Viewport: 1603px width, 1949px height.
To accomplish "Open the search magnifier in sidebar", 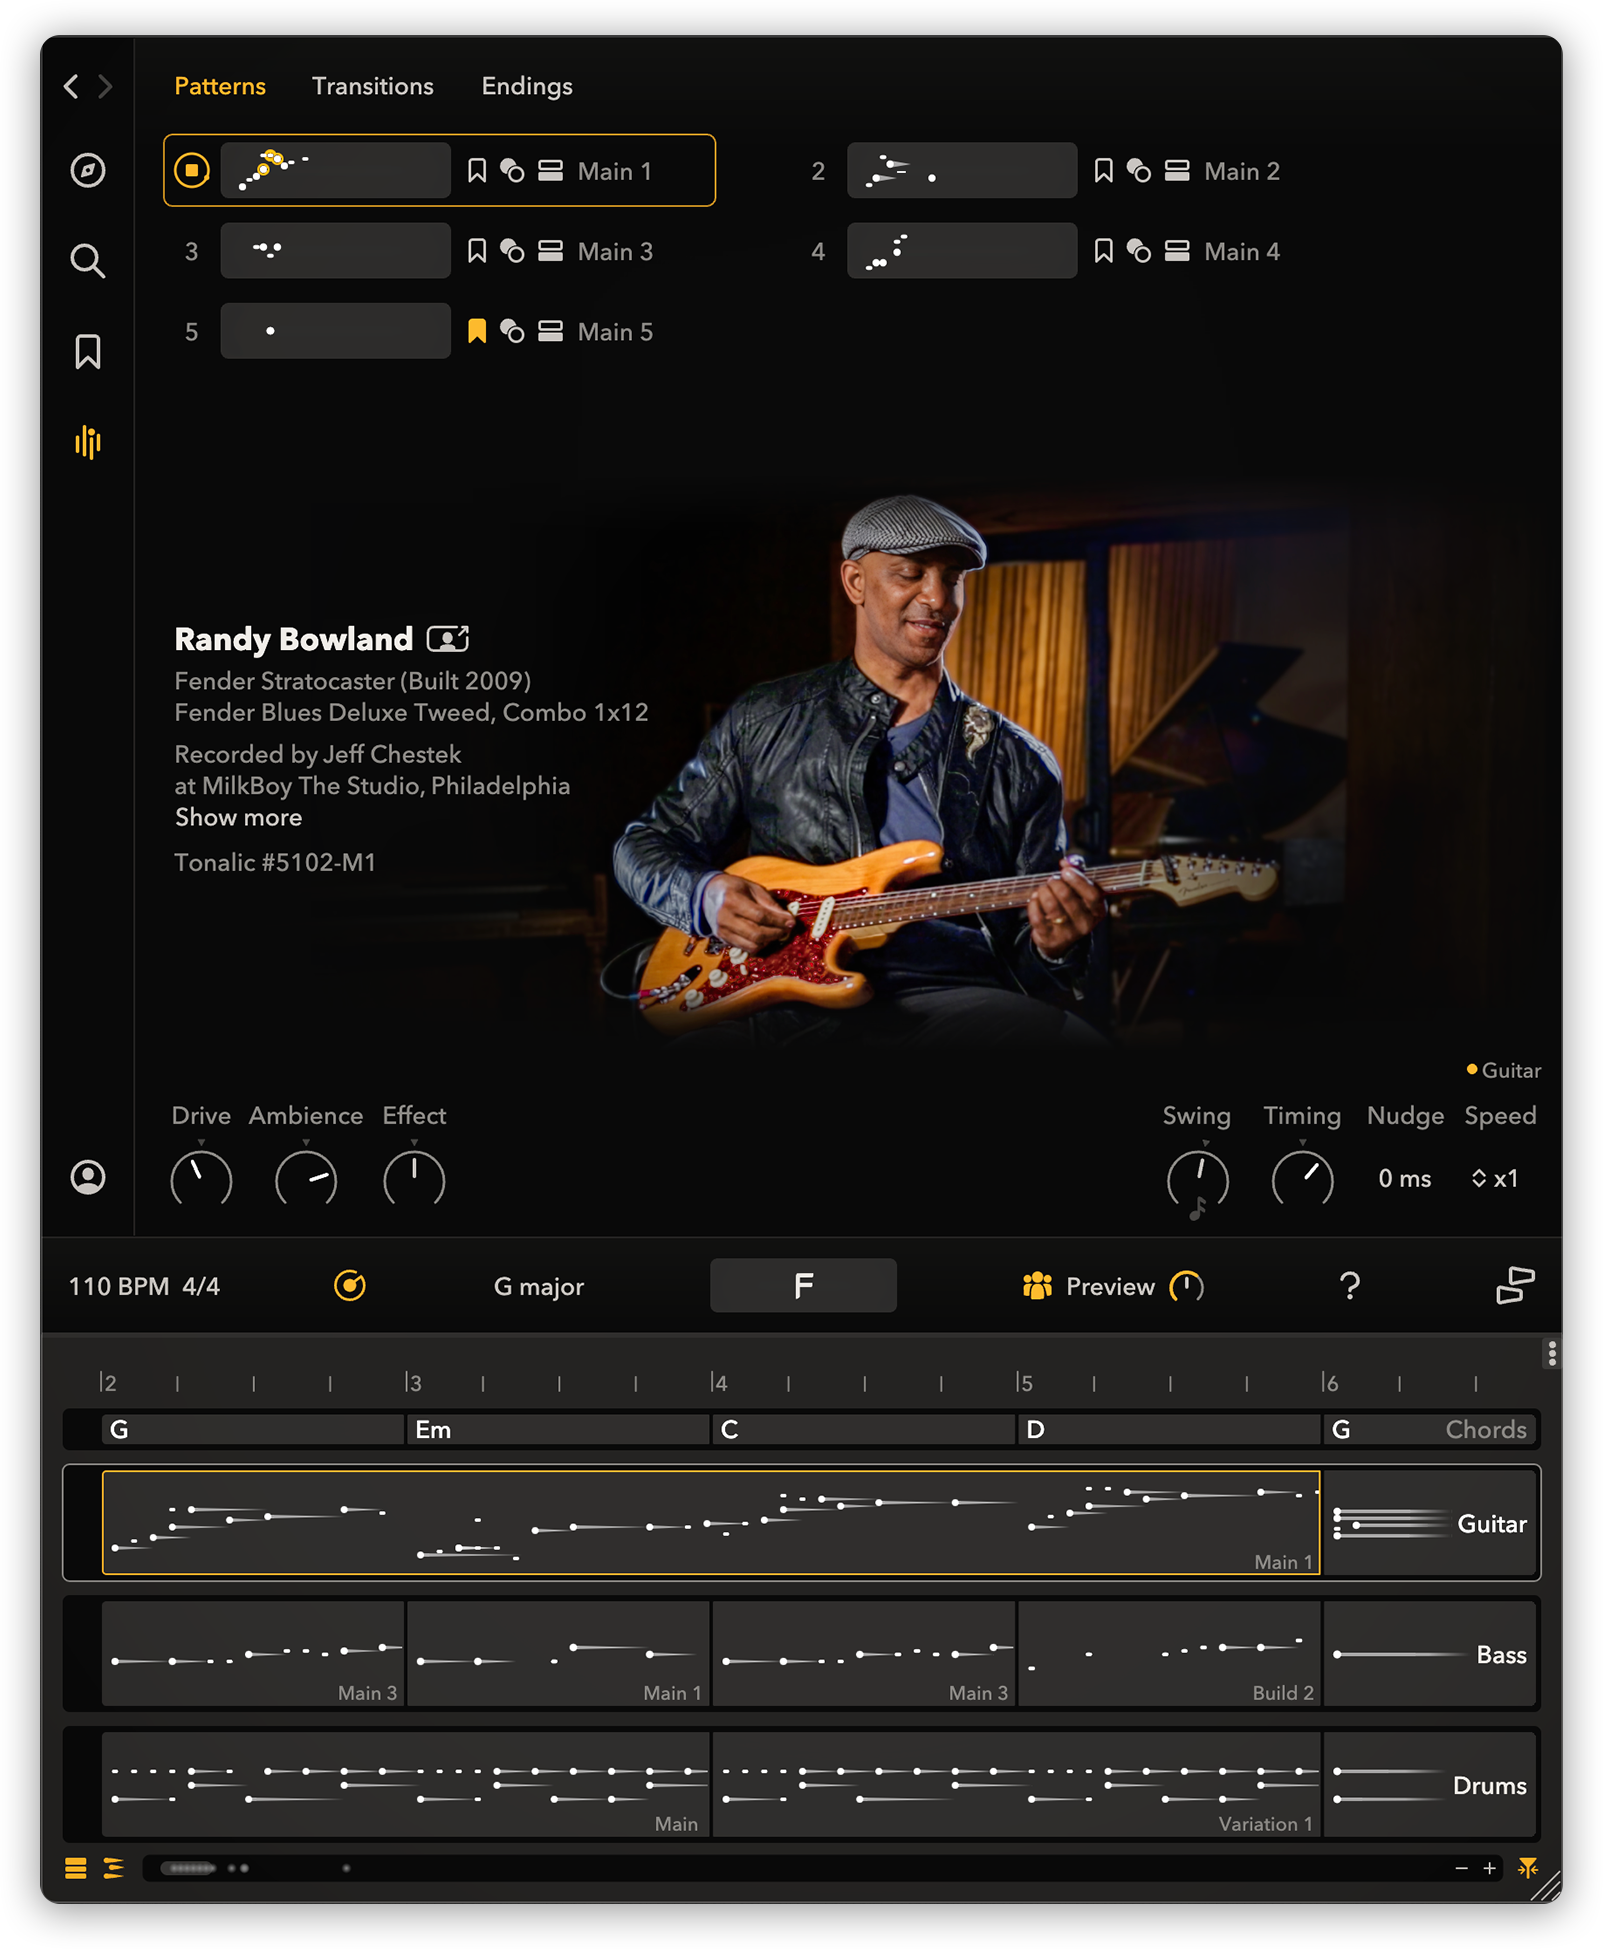I will pos(88,261).
